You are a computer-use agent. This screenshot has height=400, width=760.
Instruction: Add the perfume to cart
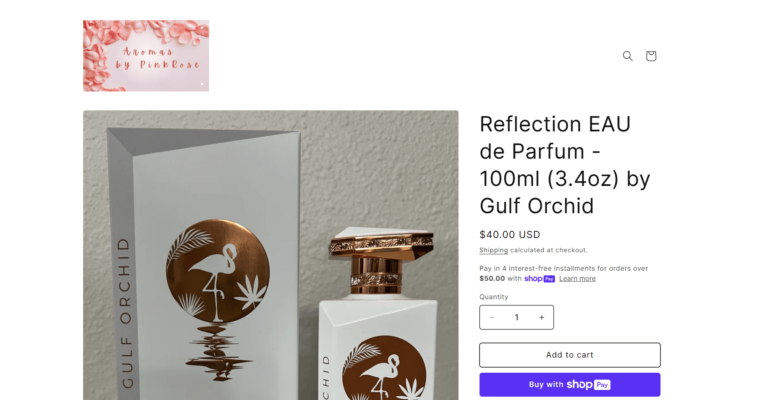pos(570,355)
